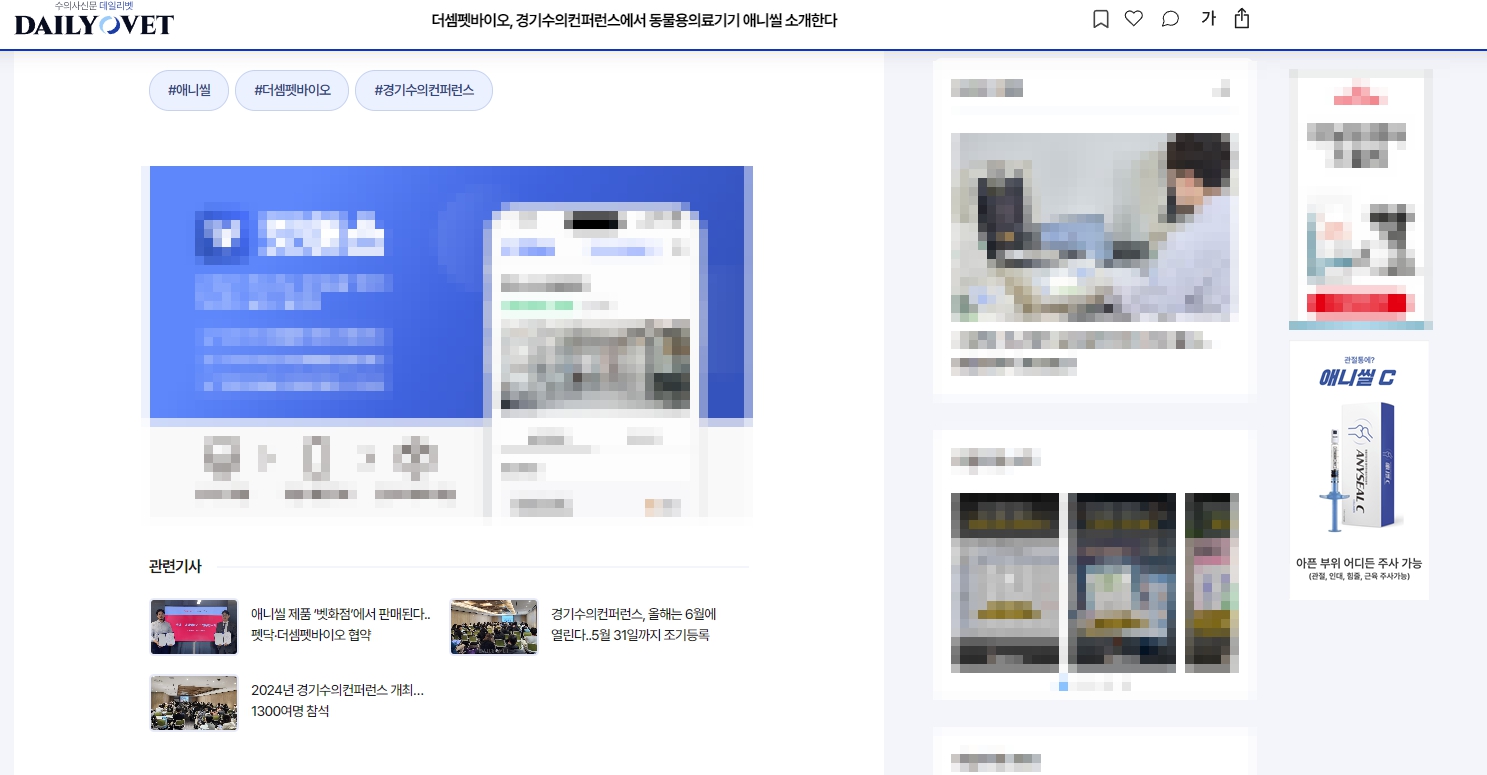Image resolution: width=1487 pixels, height=775 pixels.
Task: Open the #경기수의컨퍼런스 tag
Action: 424,90
